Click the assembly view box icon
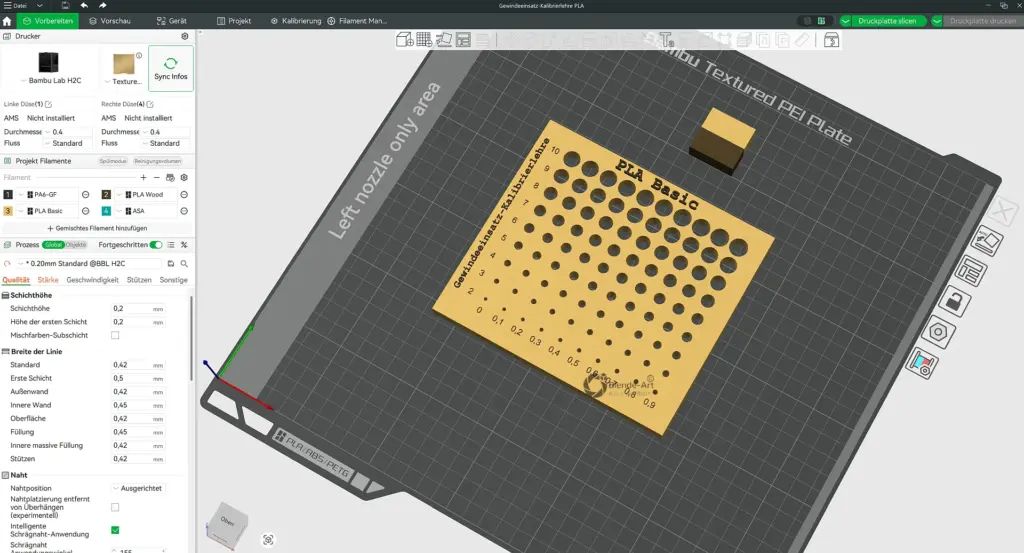This screenshot has height=553, width=1024. pyautogui.click(x=831, y=40)
